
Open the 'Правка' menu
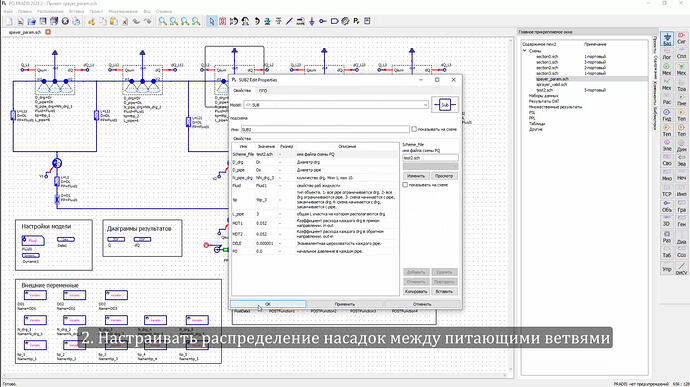(25, 11)
